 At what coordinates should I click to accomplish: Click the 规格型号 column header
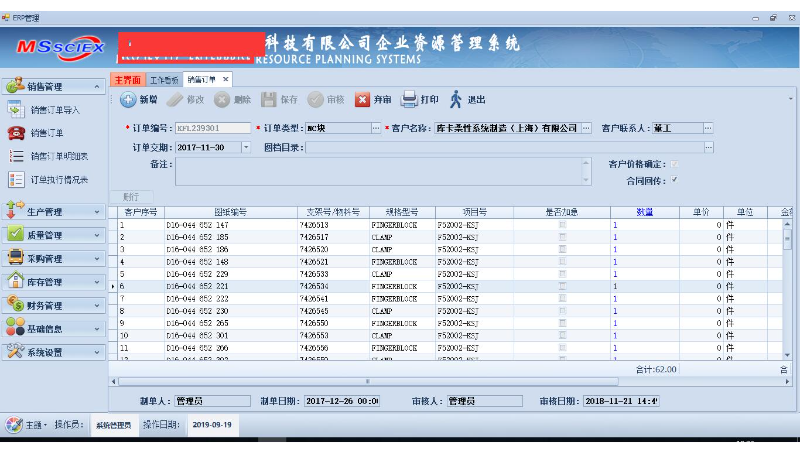pos(402,212)
